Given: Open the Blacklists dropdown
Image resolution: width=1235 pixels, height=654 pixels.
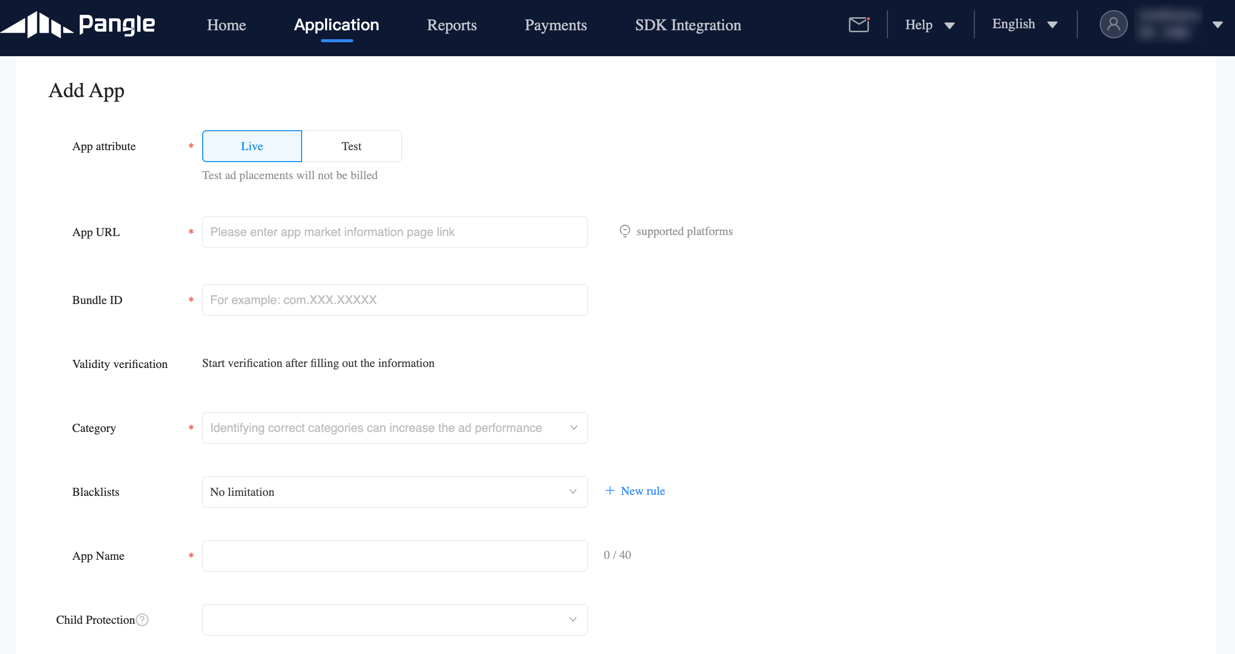Looking at the screenshot, I should [x=394, y=491].
